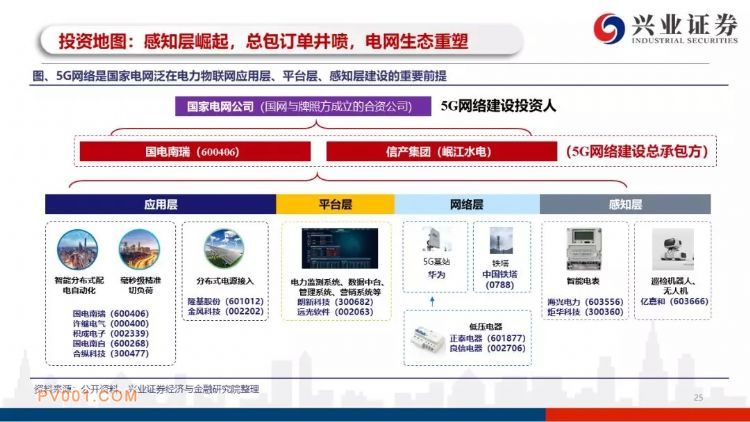This screenshot has height=422, width=750.
Task: Click the power monitoring dashboard screenshot
Action: pos(340,248)
